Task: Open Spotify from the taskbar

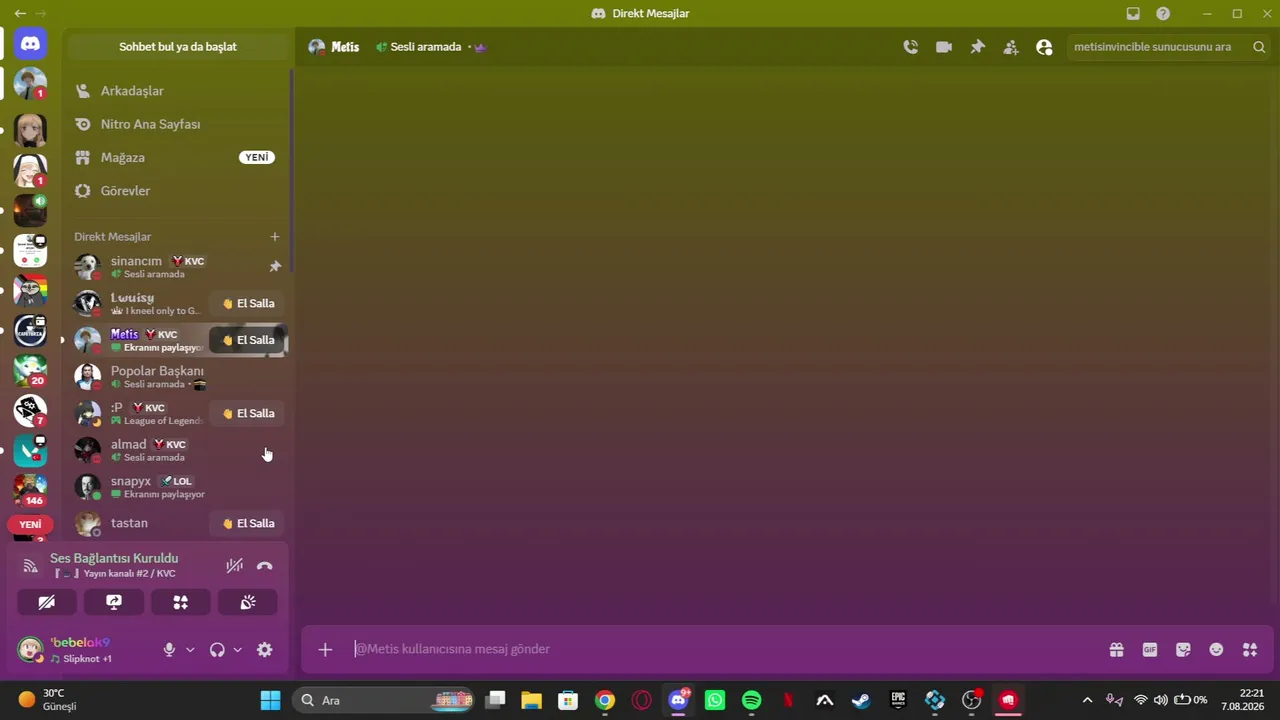Action: 751,700
